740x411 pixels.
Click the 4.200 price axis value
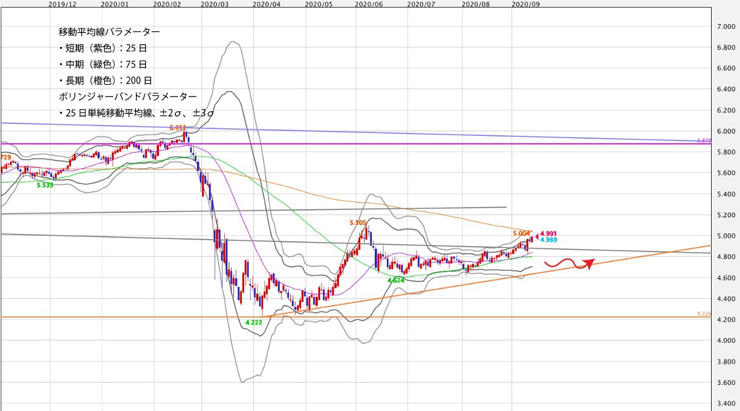726,319
